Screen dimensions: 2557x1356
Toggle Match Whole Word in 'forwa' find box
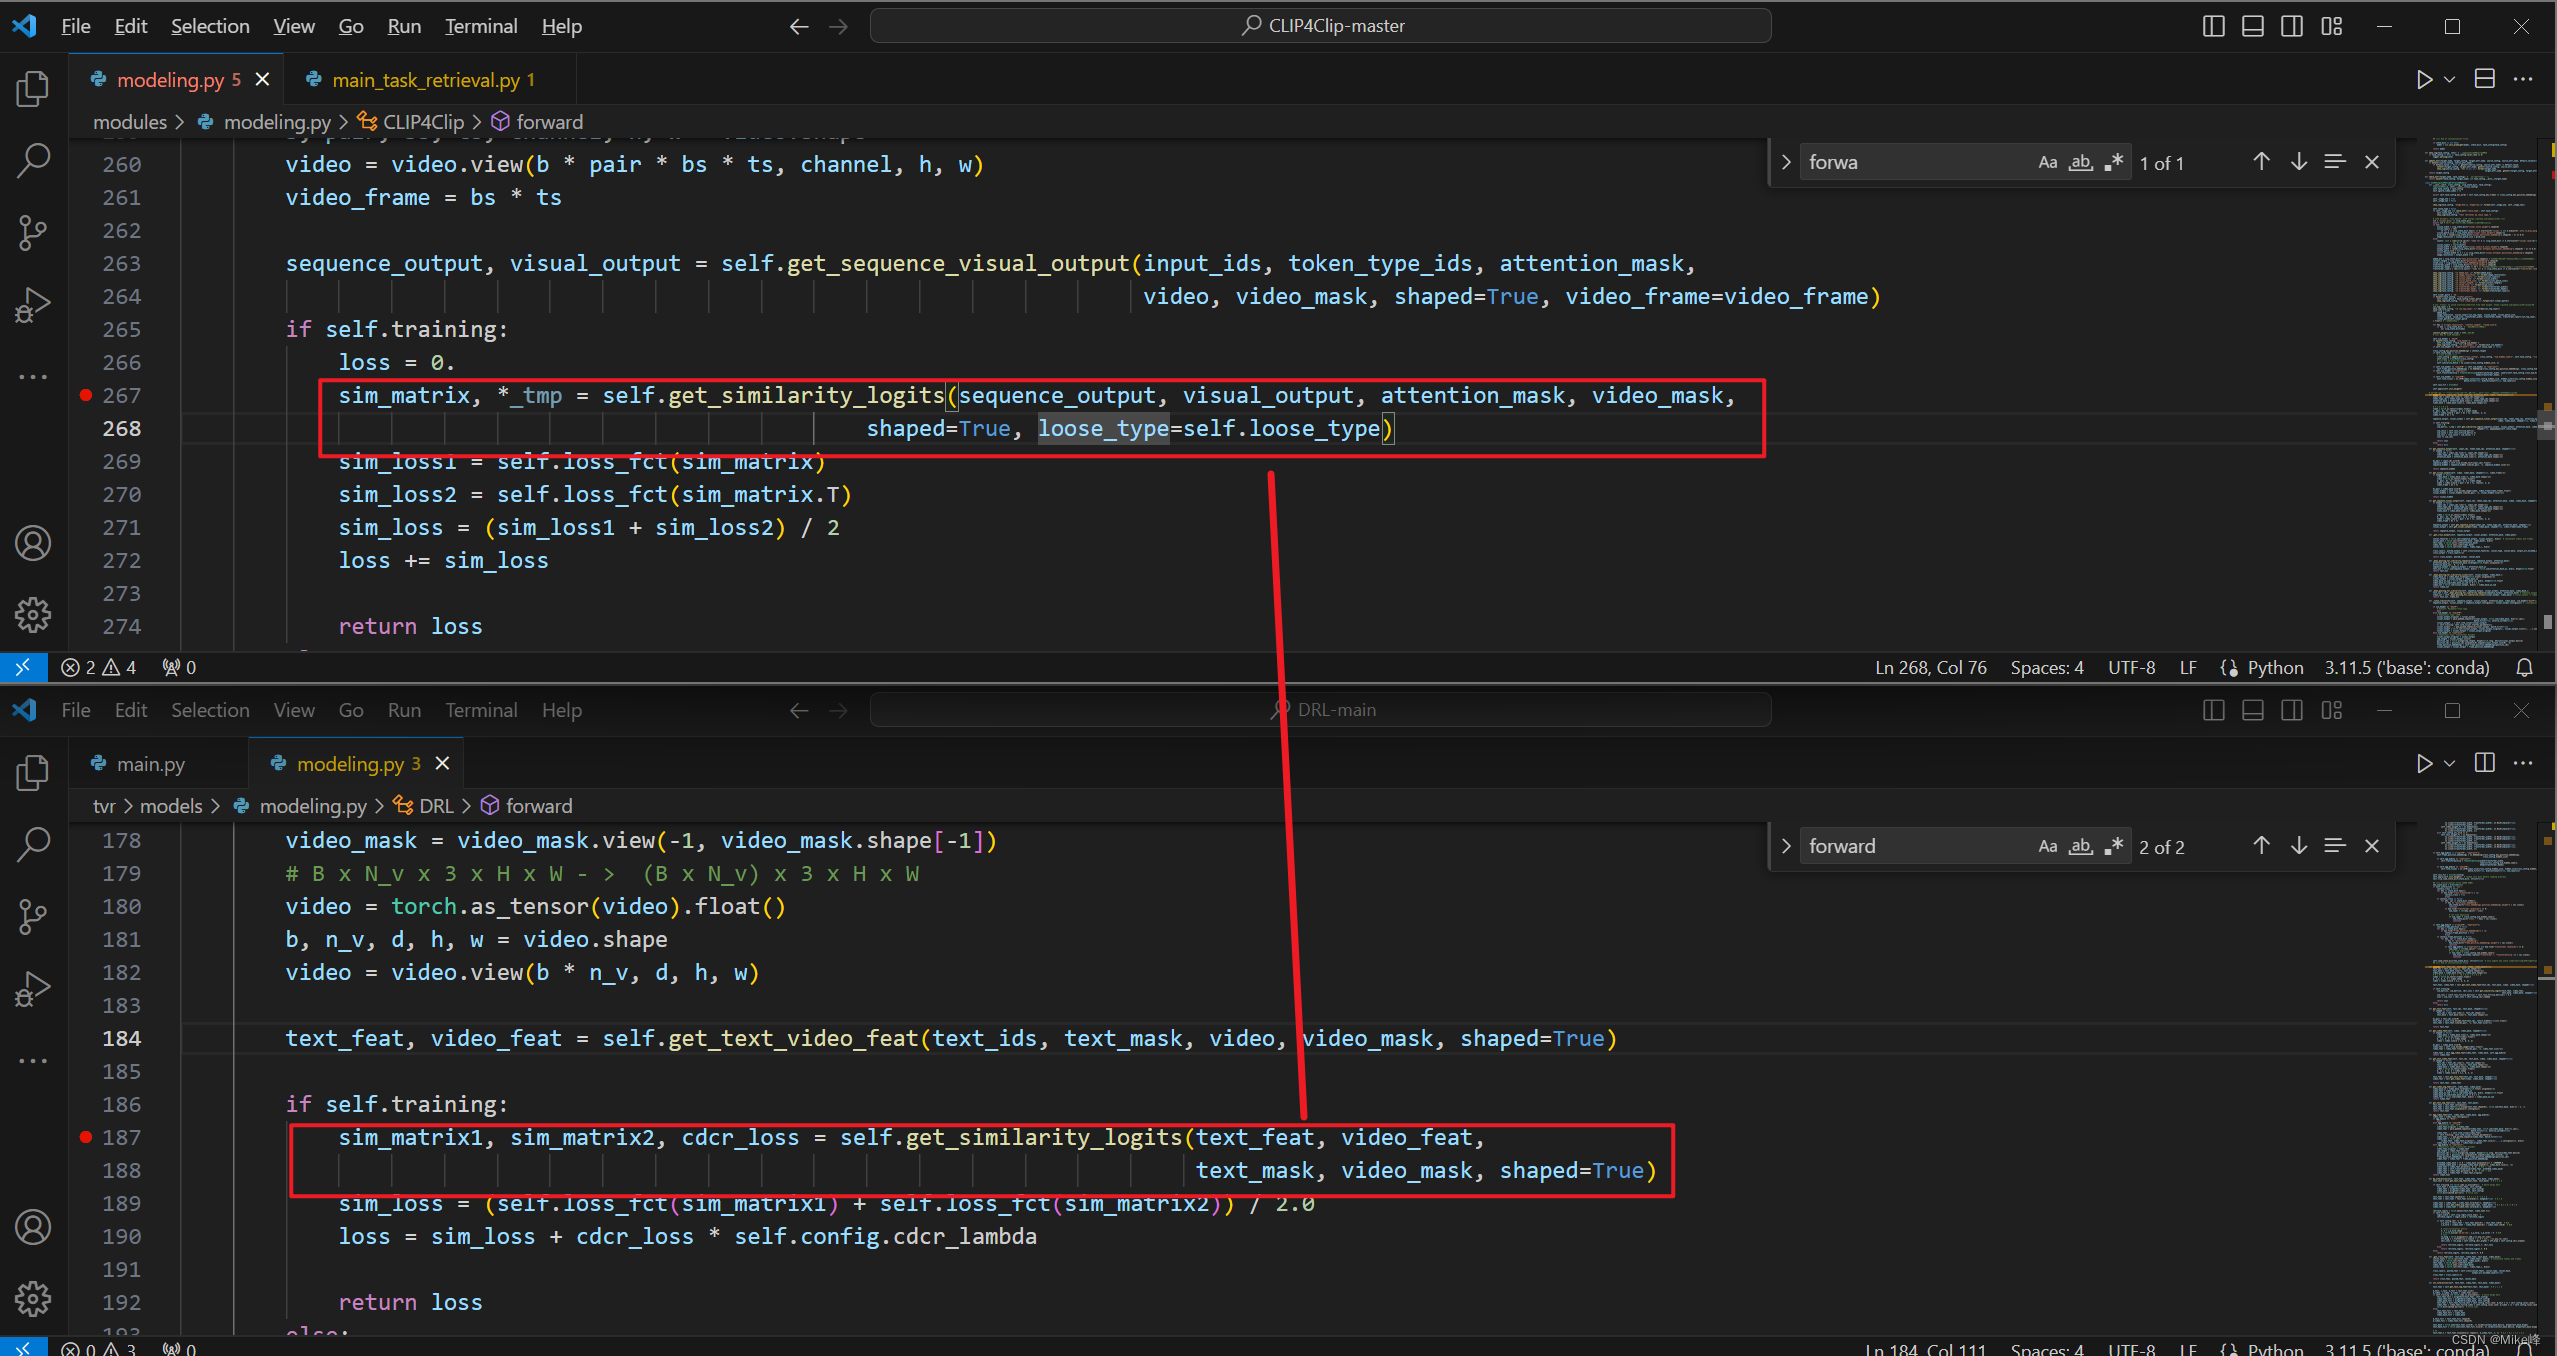(x=2081, y=162)
